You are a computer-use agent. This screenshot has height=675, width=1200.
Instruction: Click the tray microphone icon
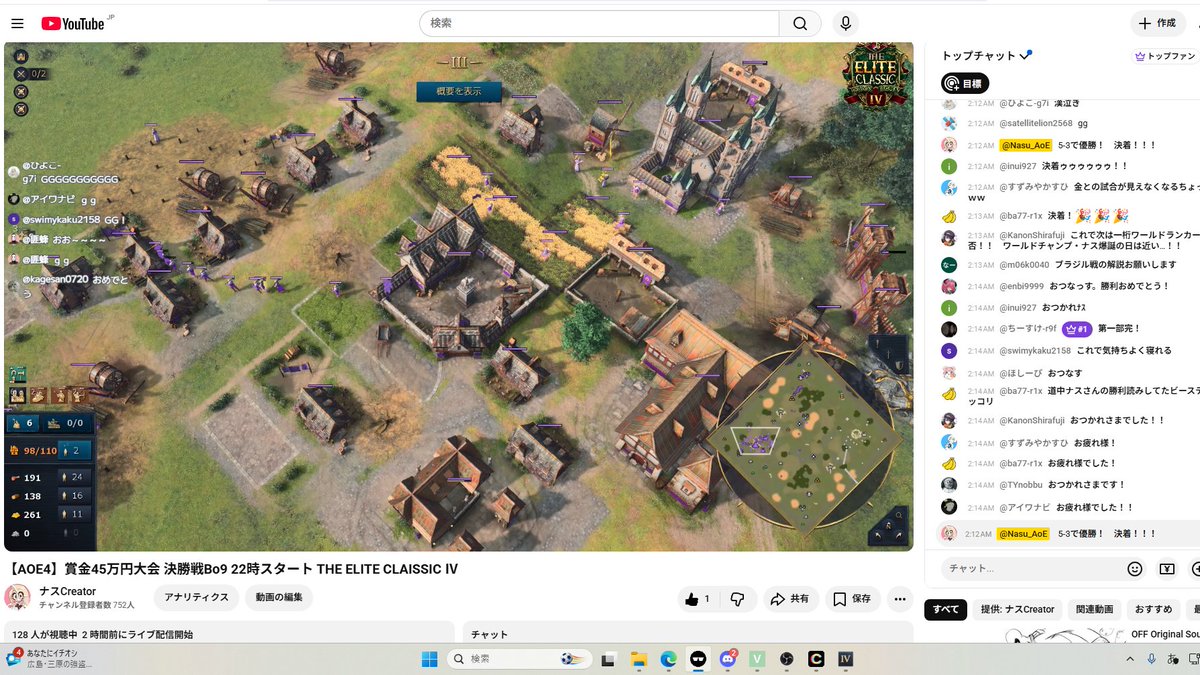coord(1151,659)
